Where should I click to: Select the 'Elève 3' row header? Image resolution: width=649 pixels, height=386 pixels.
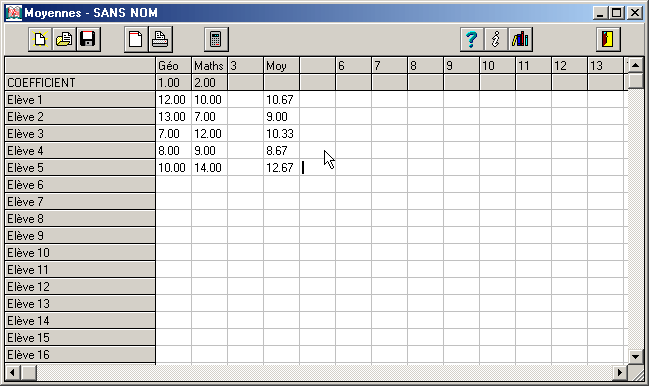[80, 134]
